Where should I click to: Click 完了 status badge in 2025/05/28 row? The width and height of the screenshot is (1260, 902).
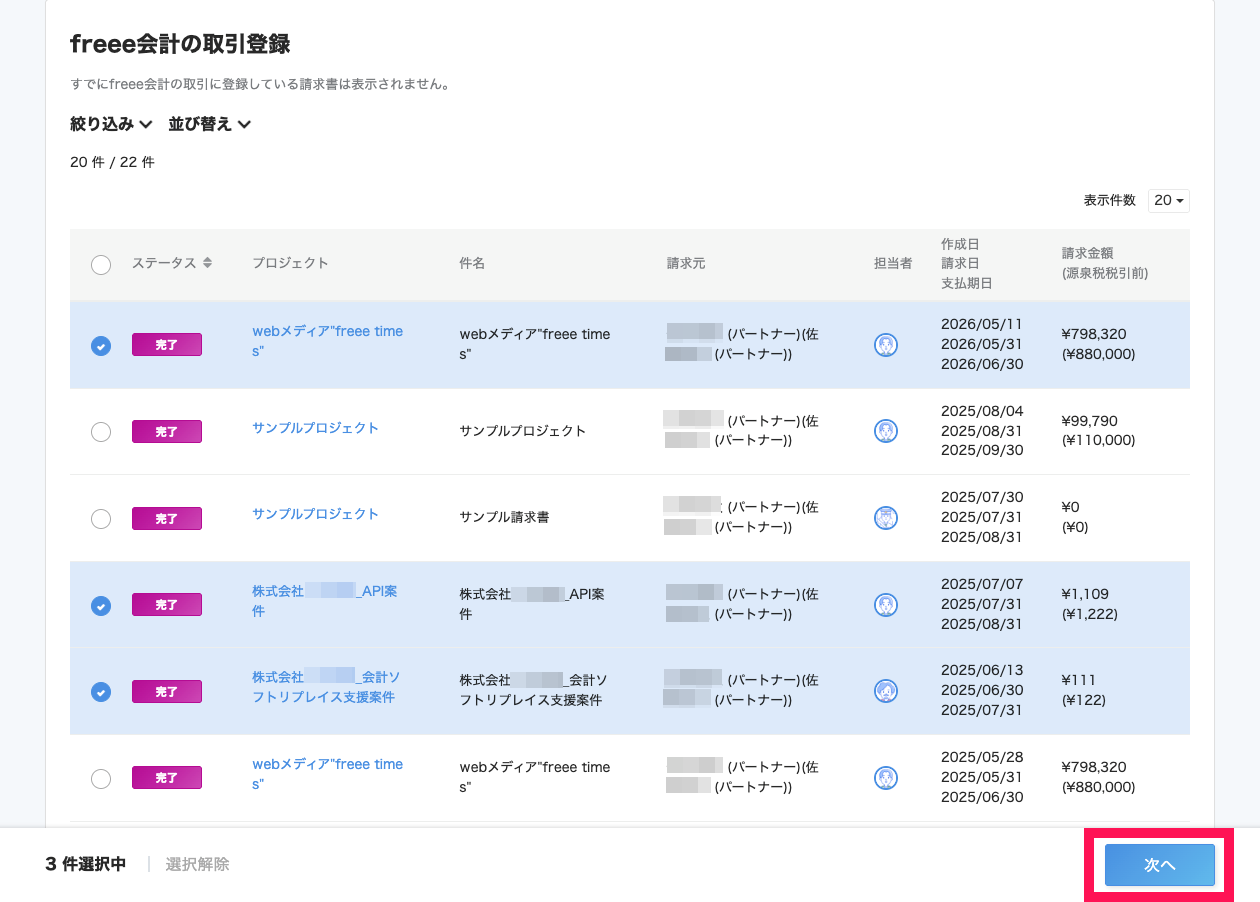point(167,778)
